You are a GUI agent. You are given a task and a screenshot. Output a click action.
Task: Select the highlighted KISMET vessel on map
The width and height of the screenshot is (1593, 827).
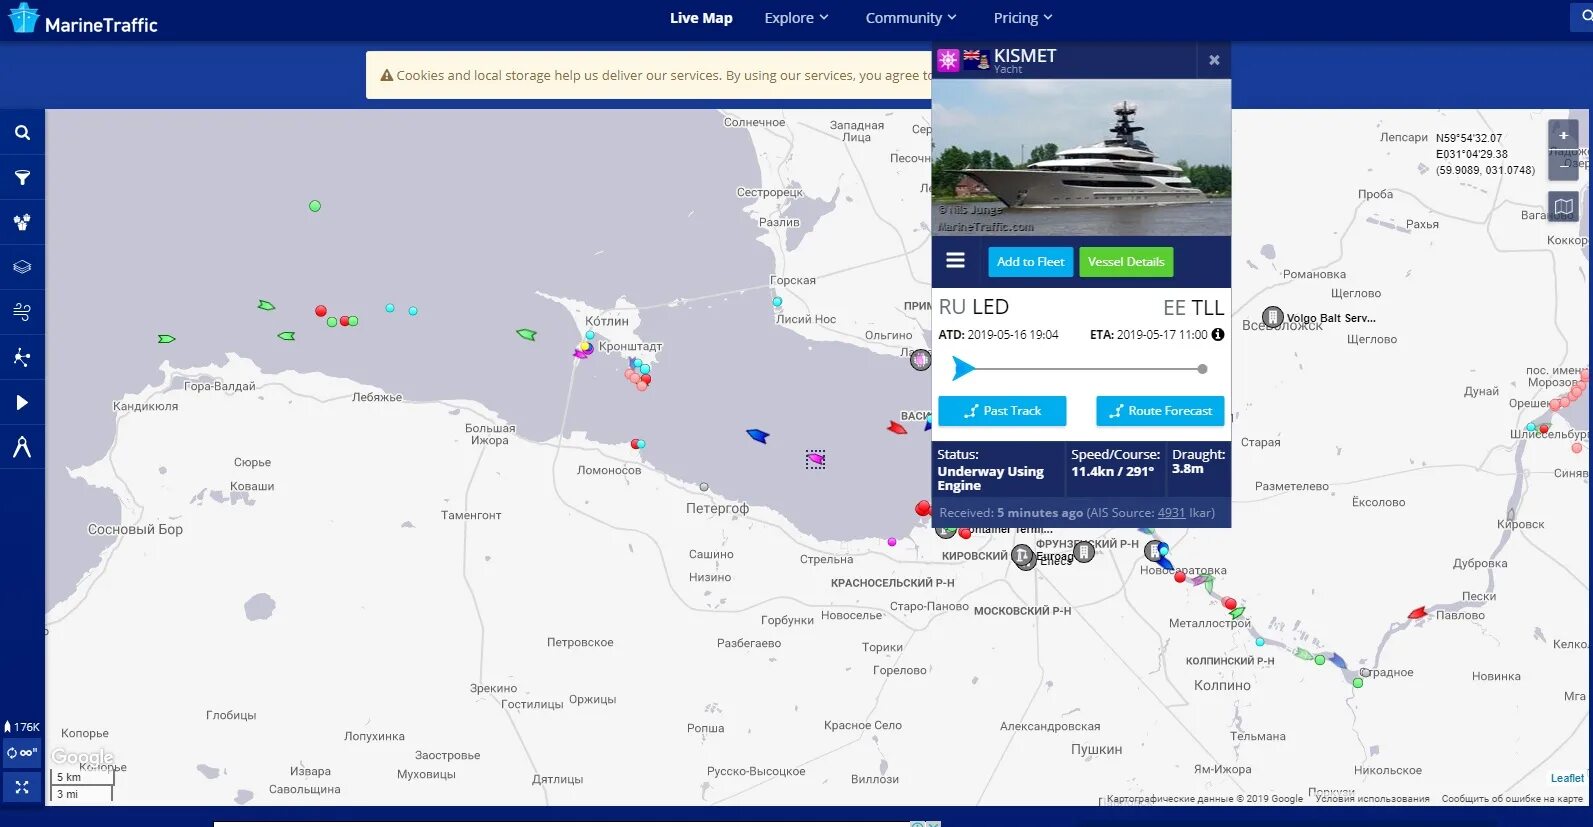pyautogui.click(x=816, y=459)
